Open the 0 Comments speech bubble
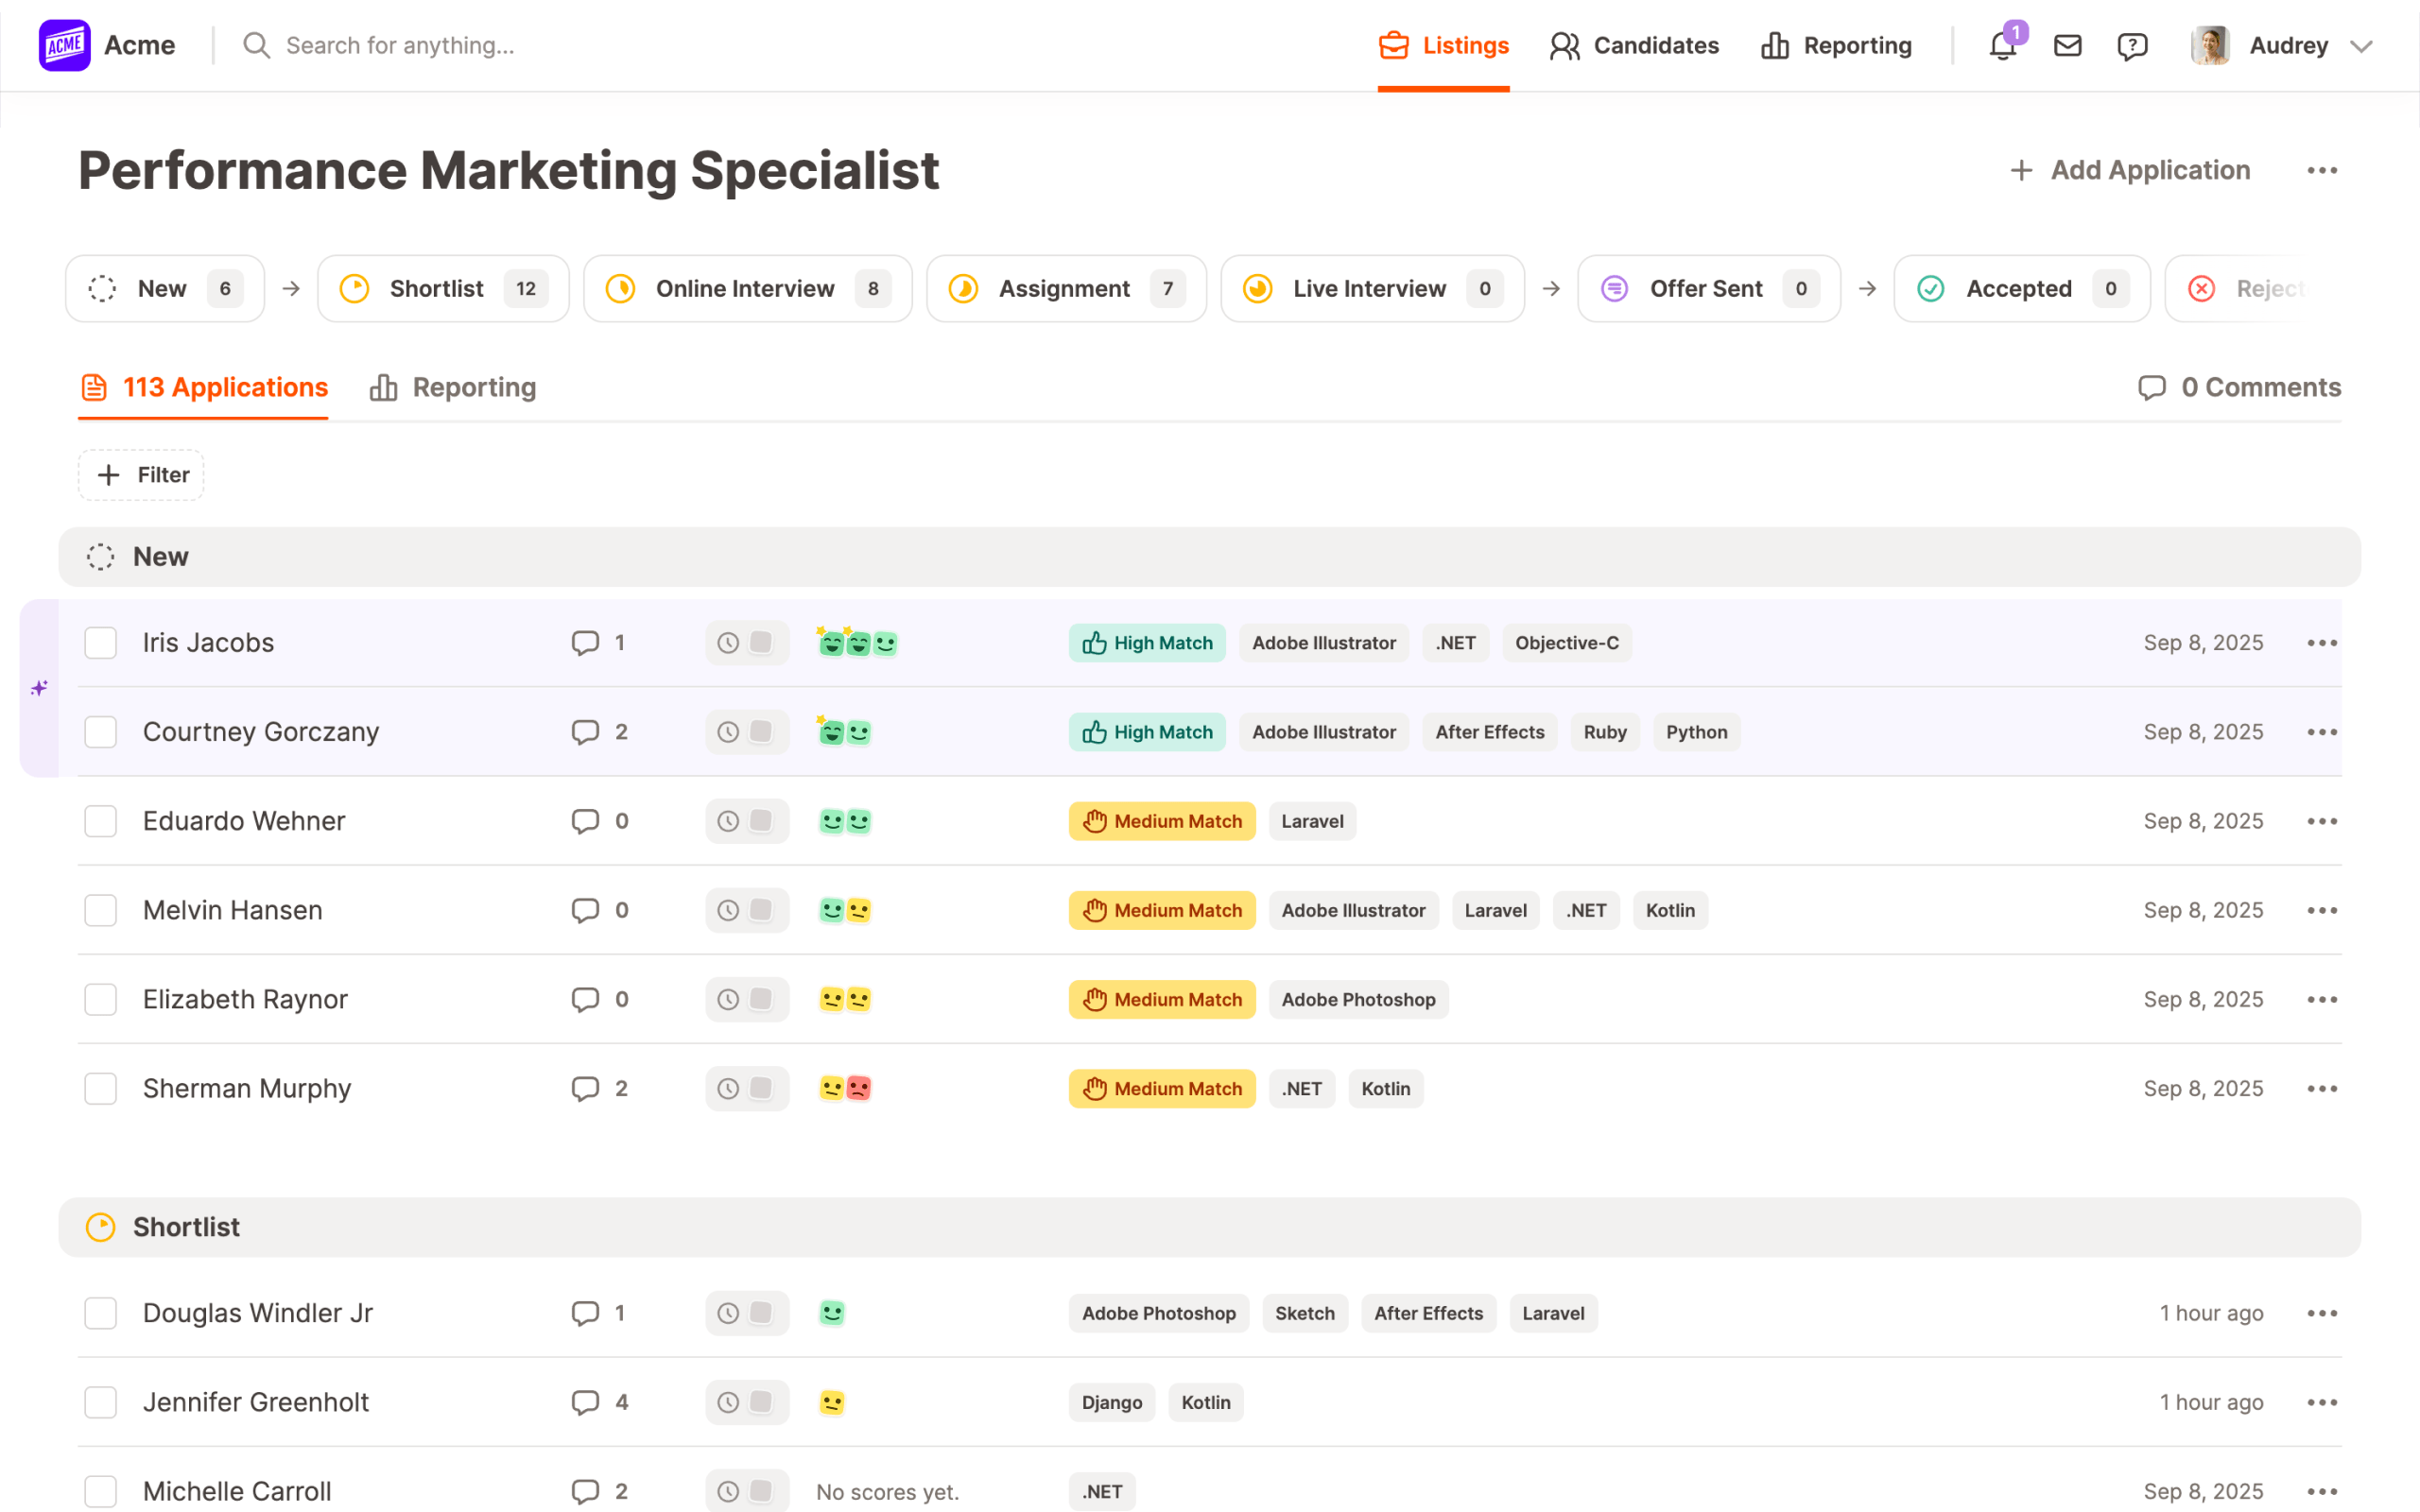 [2152, 387]
